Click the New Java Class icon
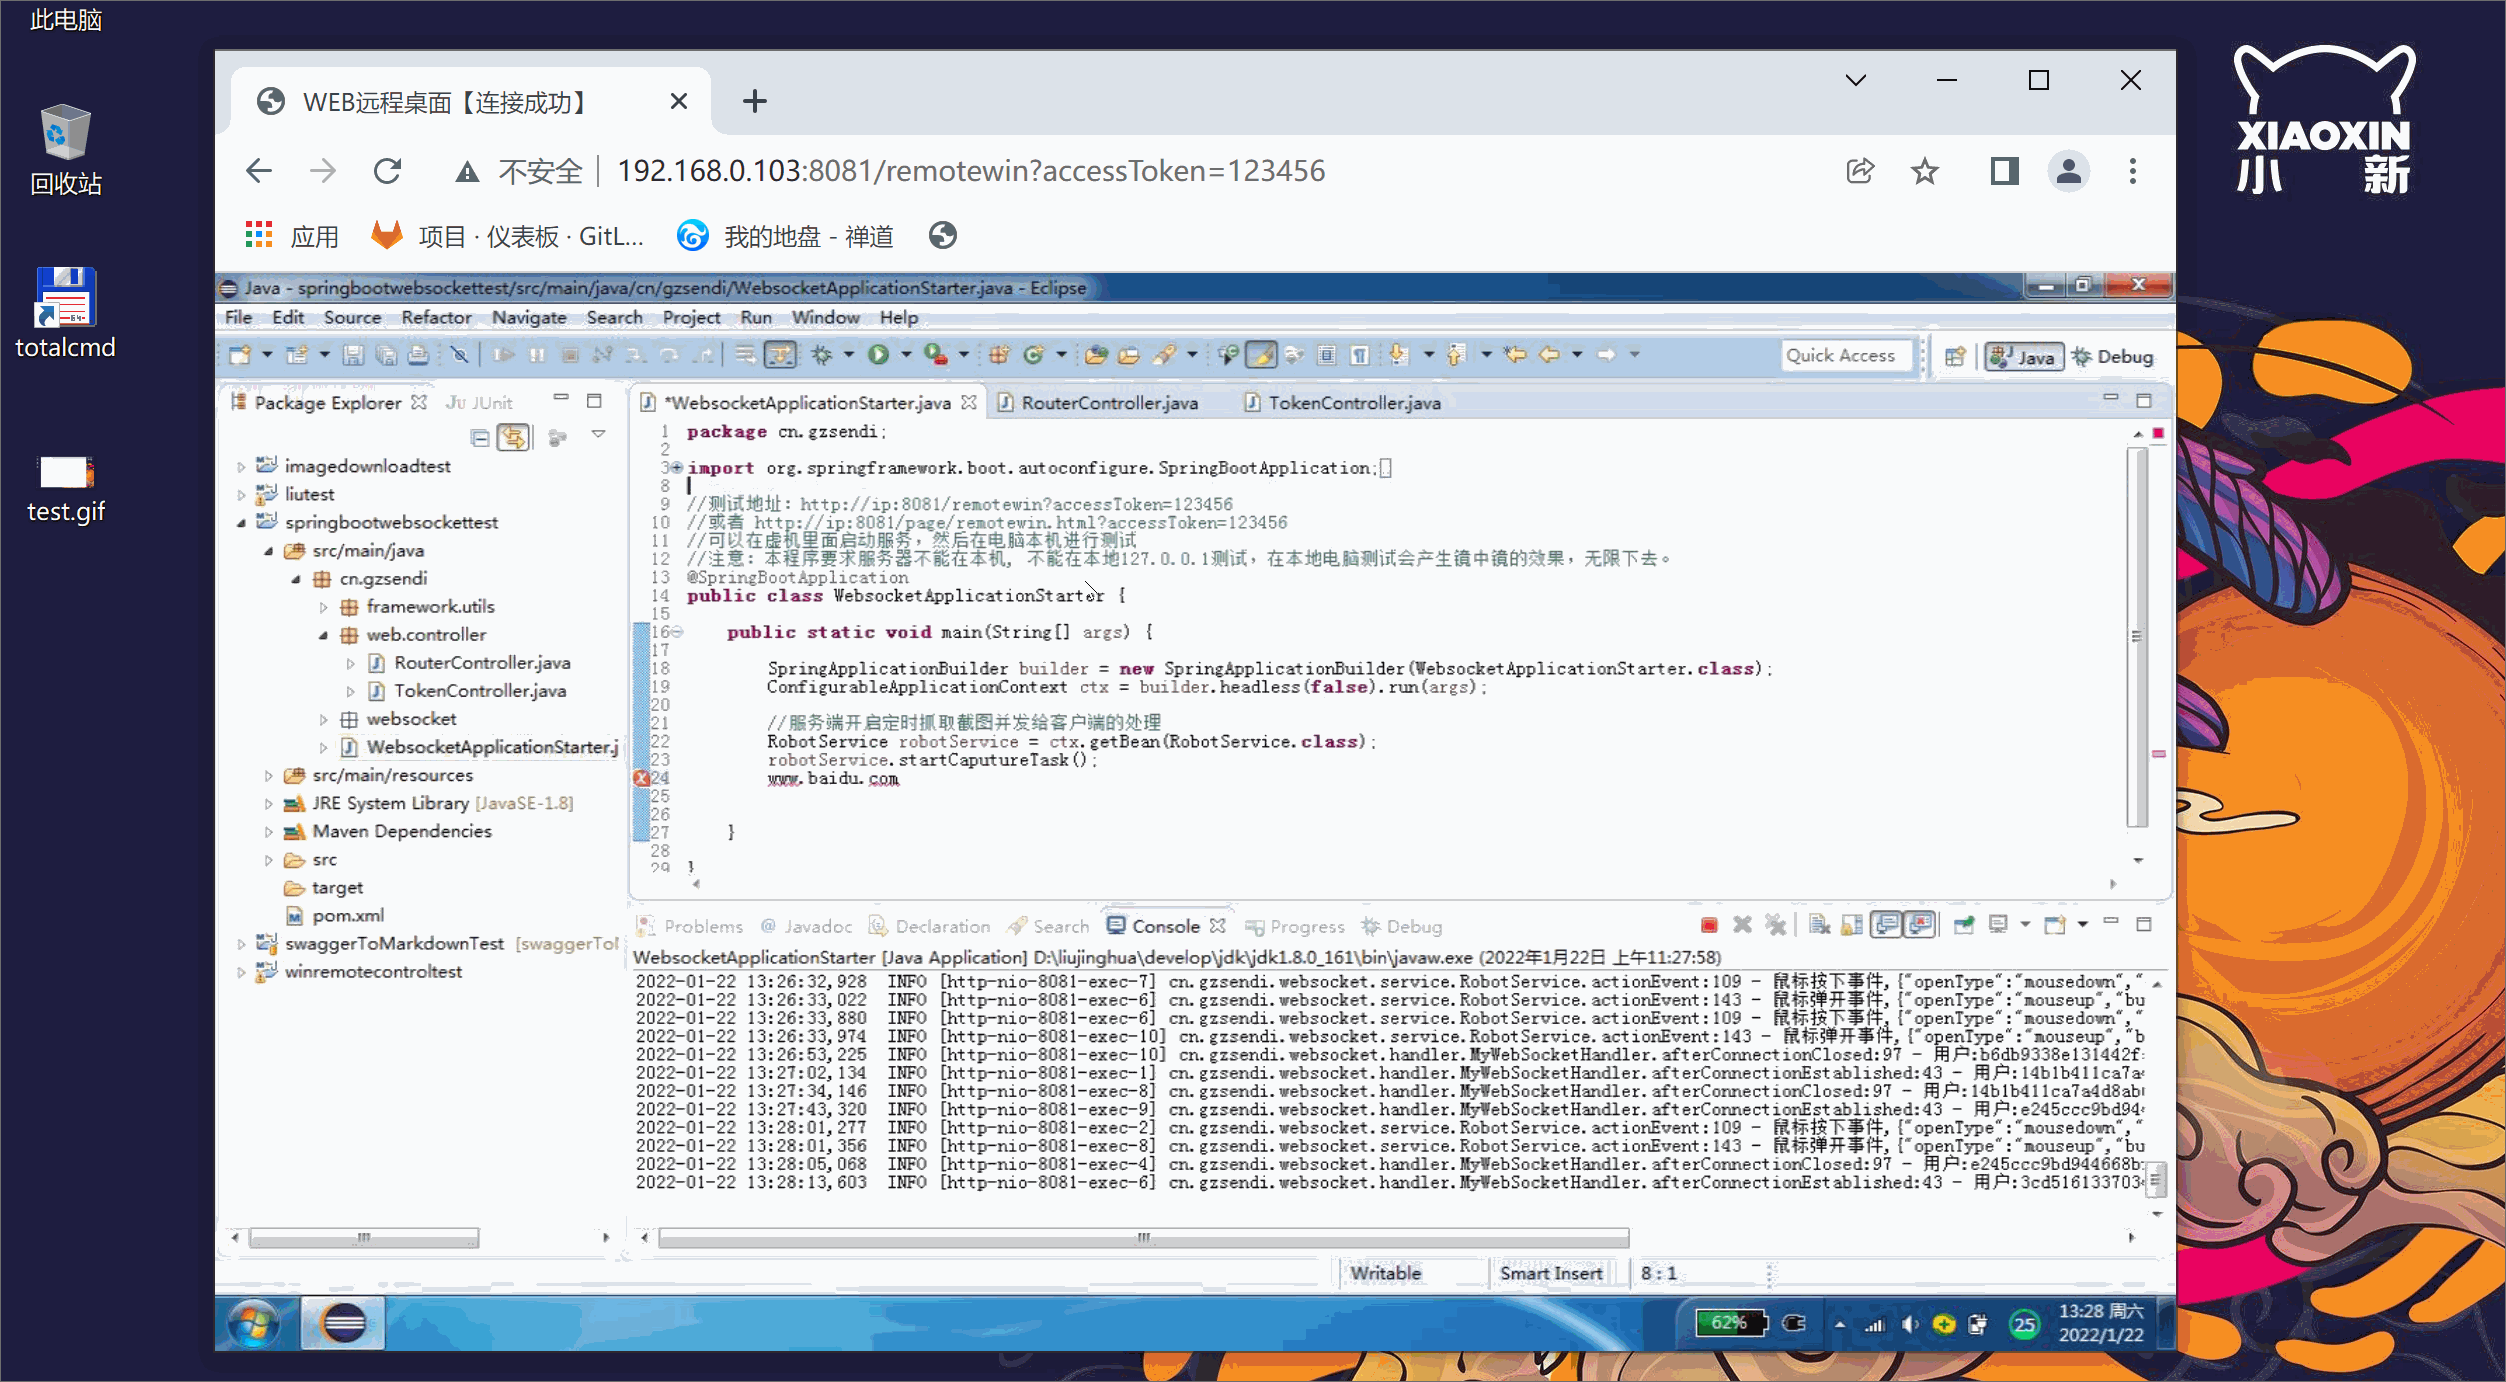The height and width of the screenshot is (1382, 2506). [x=1033, y=355]
